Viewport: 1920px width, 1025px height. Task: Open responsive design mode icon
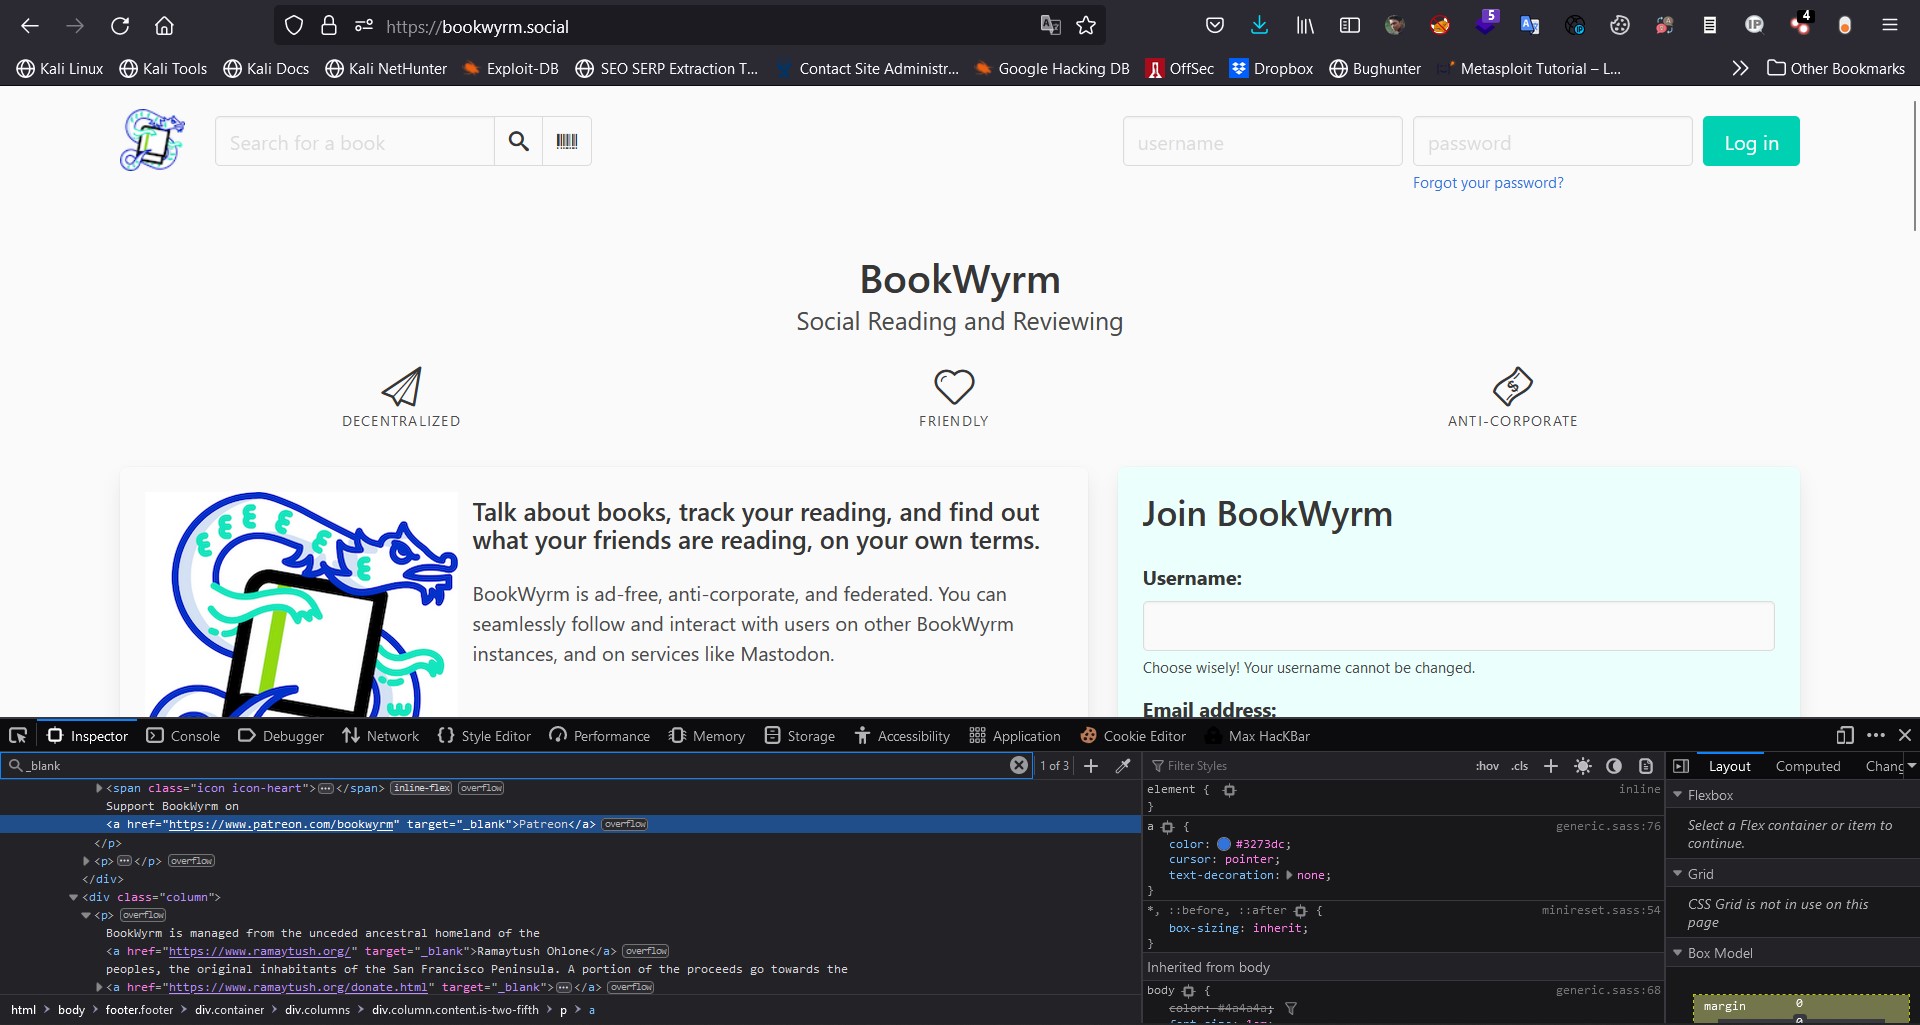[1845, 735]
